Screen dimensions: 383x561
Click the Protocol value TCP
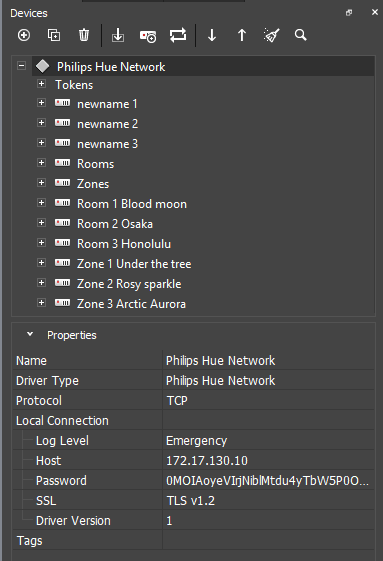point(268,400)
